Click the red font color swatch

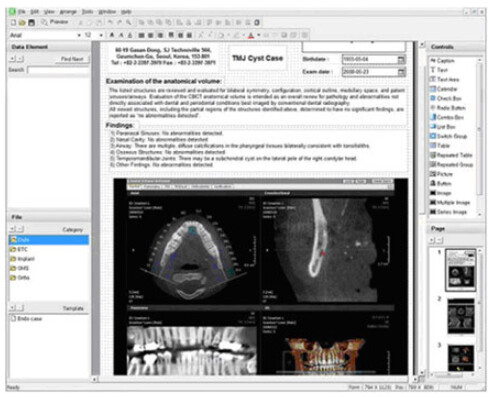[x=251, y=35]
